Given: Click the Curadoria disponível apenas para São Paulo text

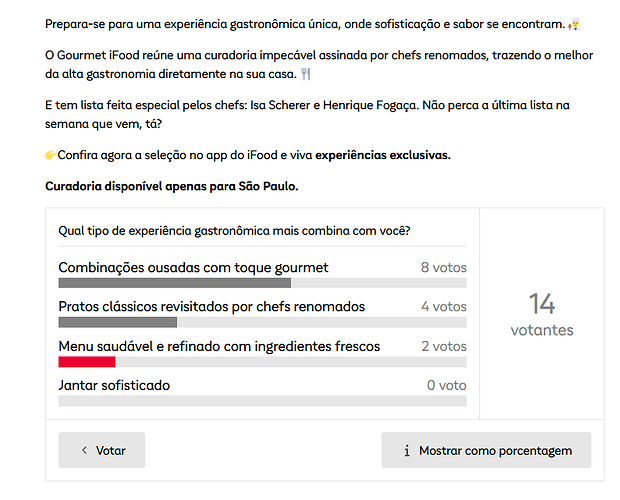Looking at the screenshot, I should (171, 186).
